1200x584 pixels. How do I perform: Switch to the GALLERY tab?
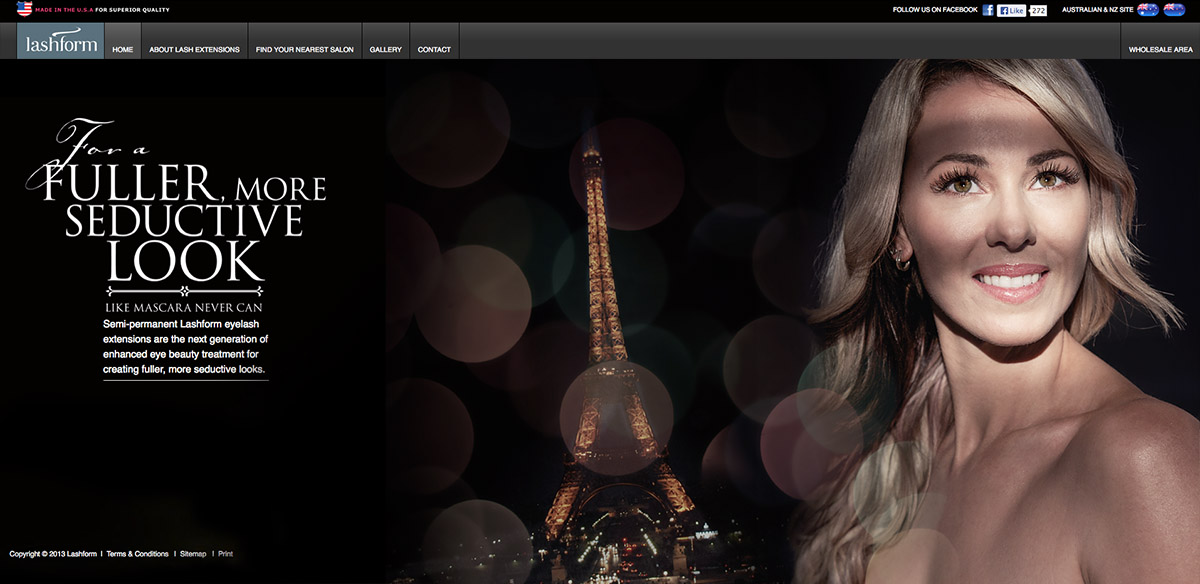385,47
